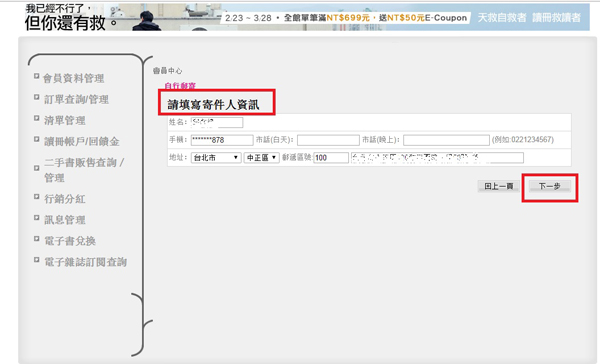Open 訂單查詢/管理 in the sidebar

(76, 100)
